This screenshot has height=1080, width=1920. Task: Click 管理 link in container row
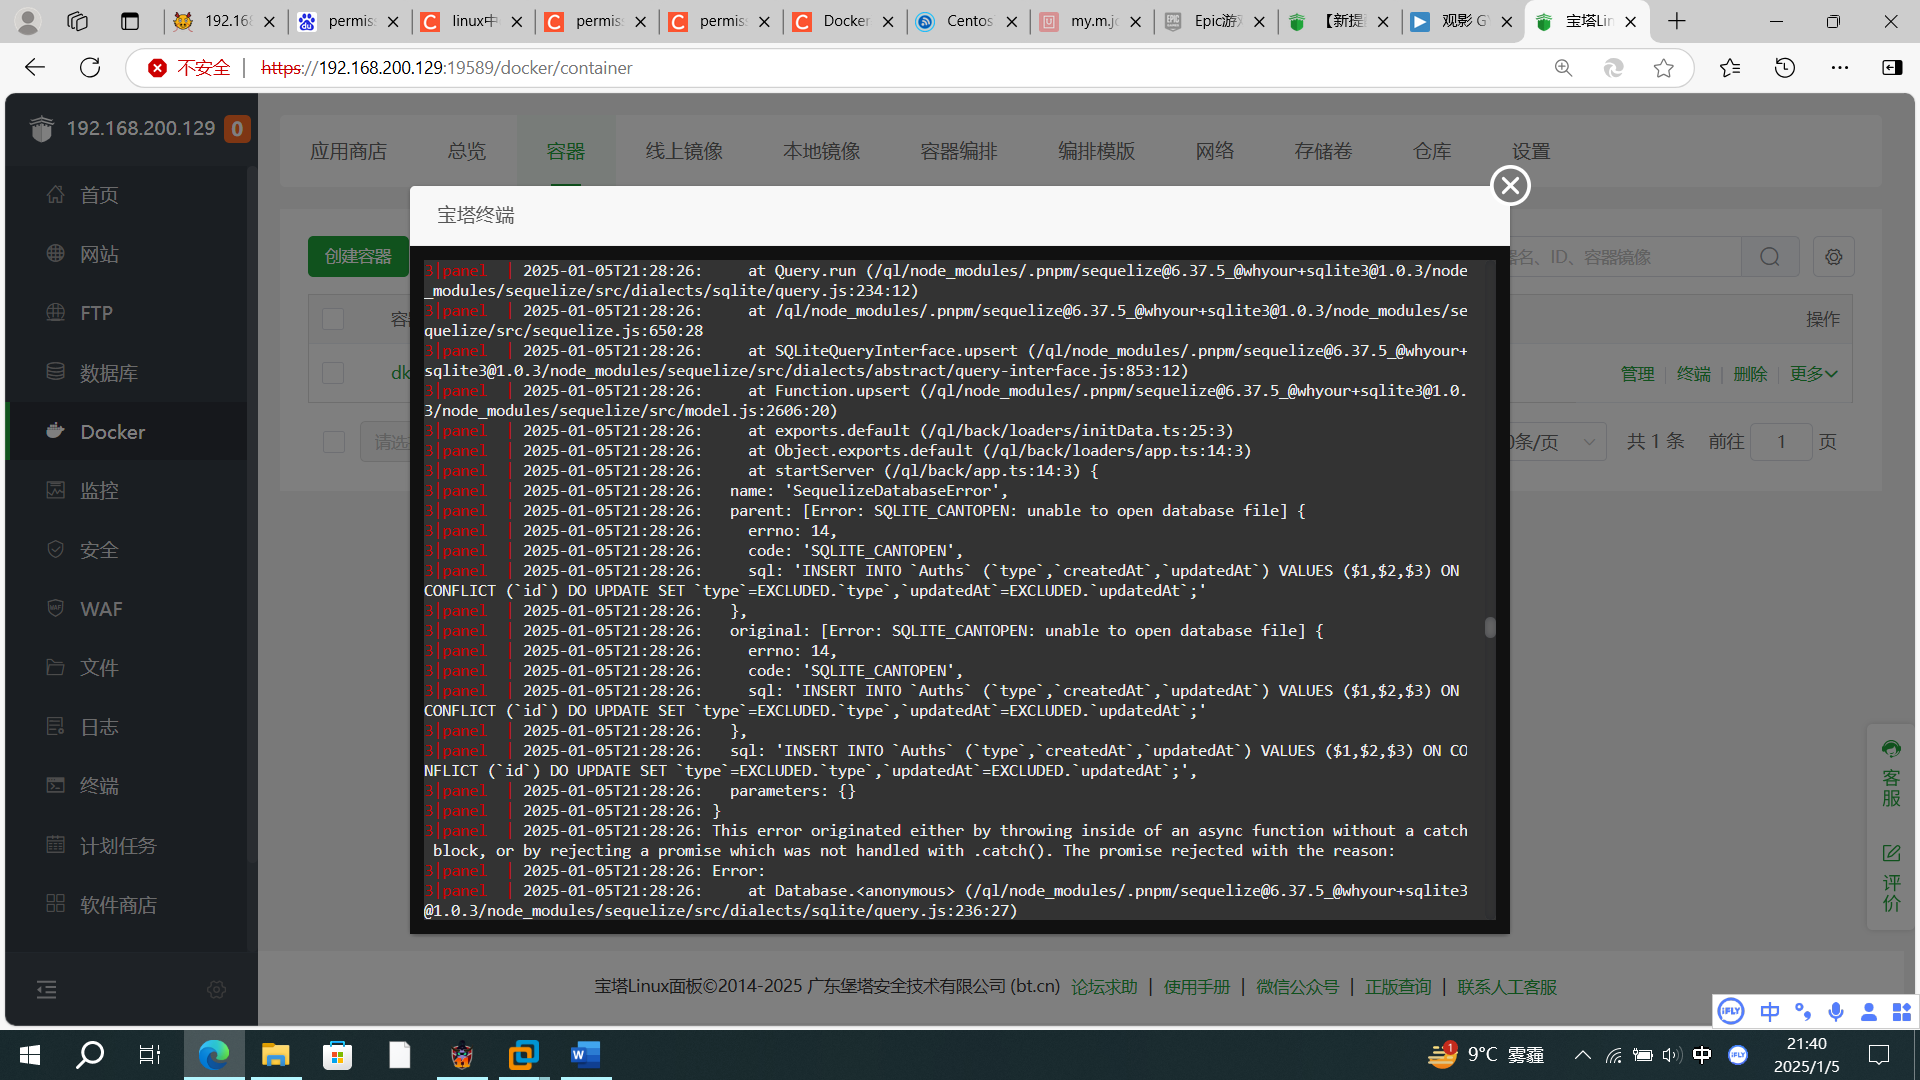[1638, 374]
